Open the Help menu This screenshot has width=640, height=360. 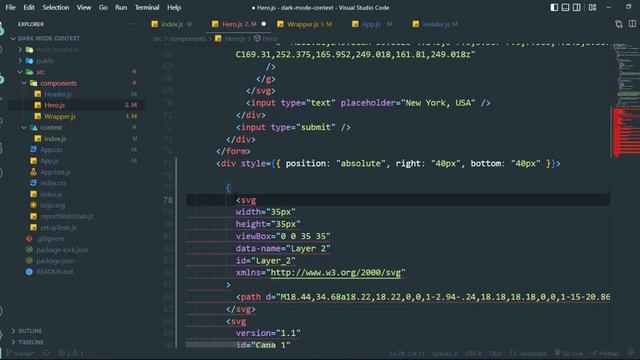click(174, 7)
